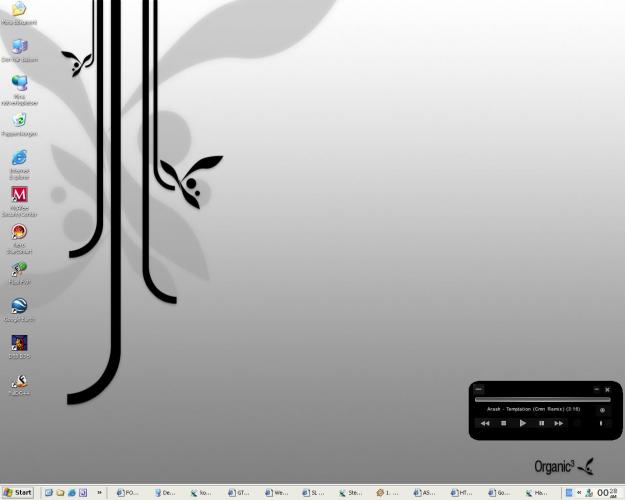Open the topmost folder icon on desktop
This screenshot has height=500, width=625.
[x=19, y=10]
